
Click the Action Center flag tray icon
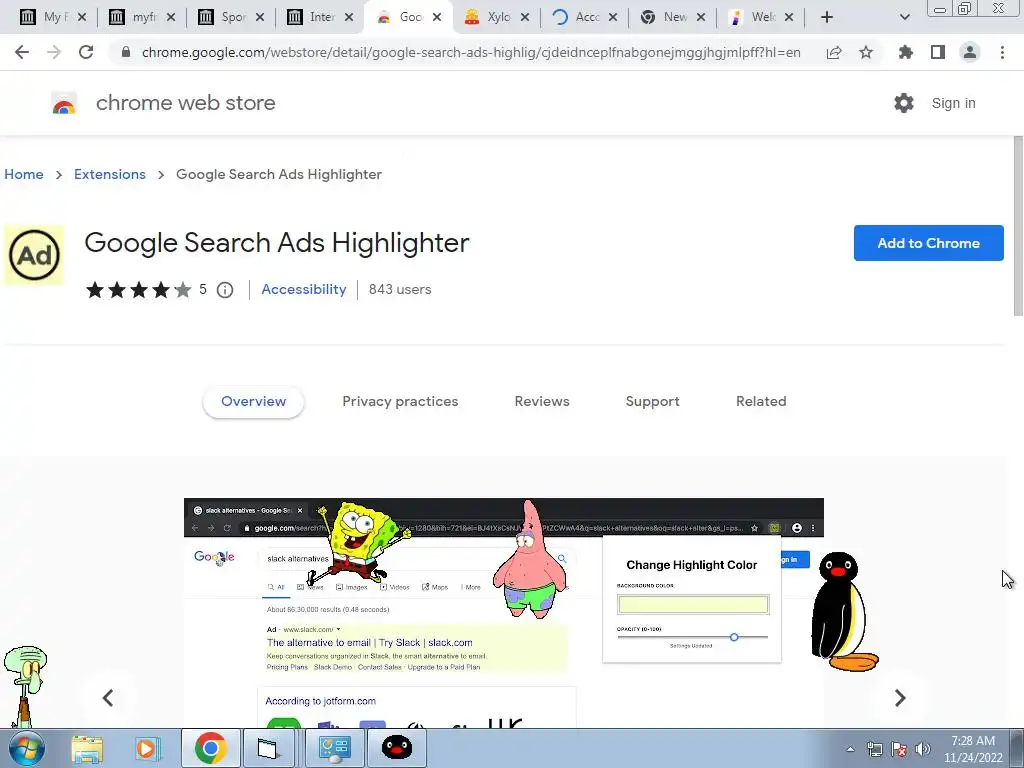pos(899,749)
